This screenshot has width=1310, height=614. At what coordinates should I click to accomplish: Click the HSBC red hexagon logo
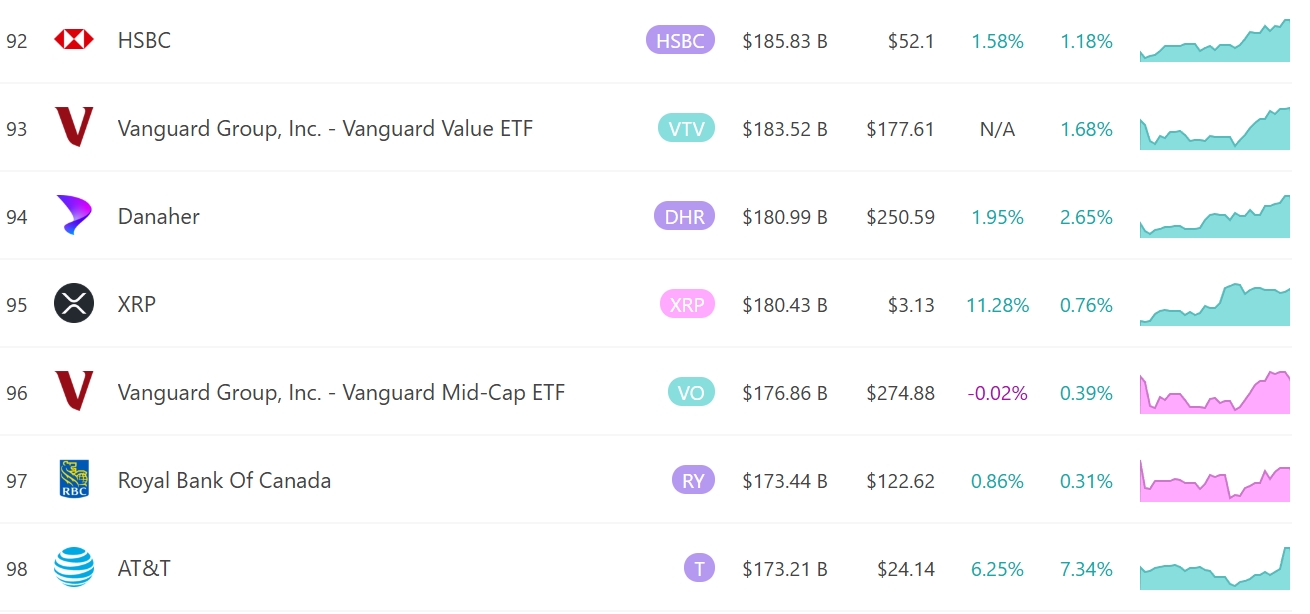[x=74, y=40]
